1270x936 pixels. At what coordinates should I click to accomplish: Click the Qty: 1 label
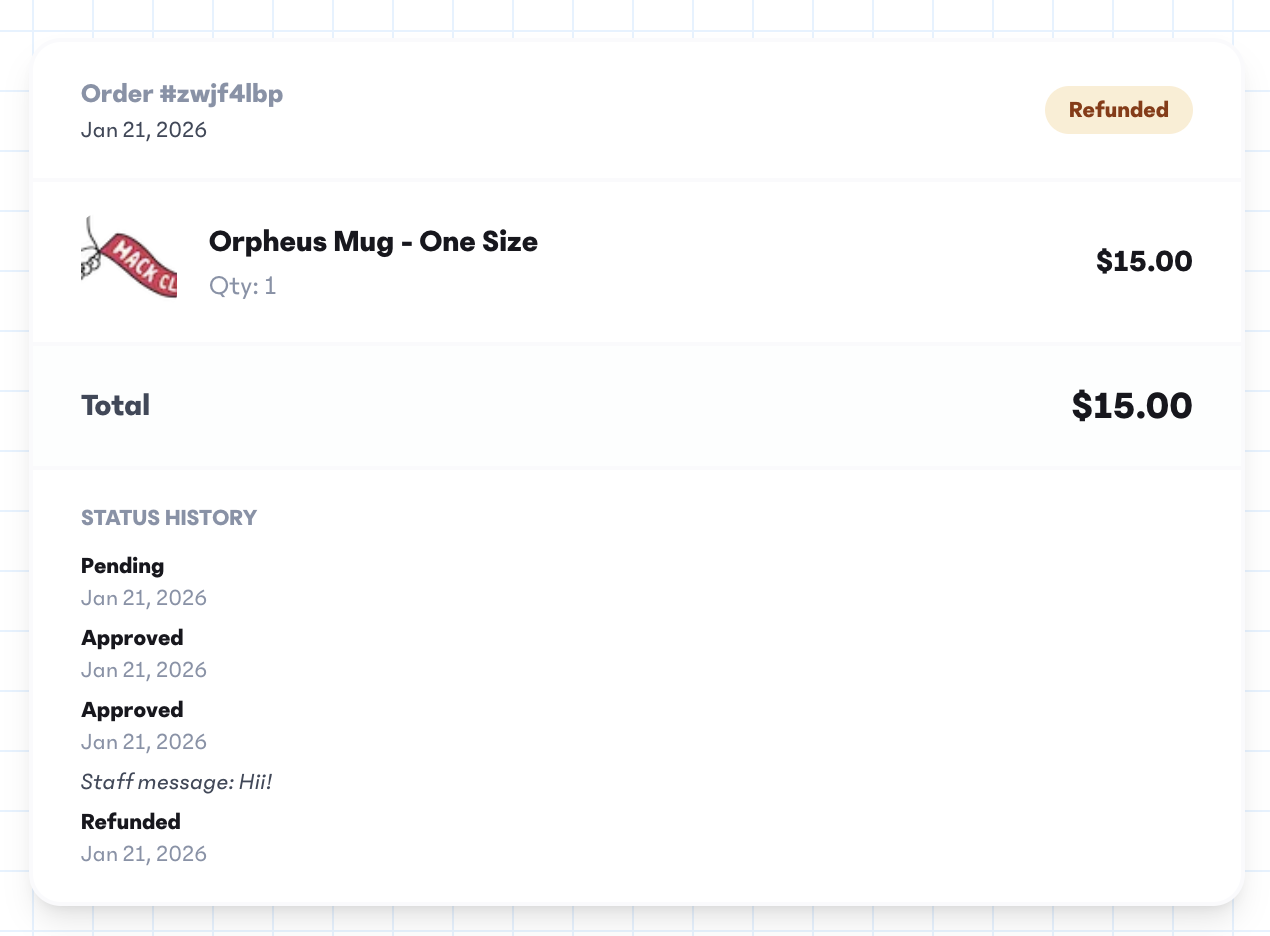pyautogui.click(x=242, y=286)
